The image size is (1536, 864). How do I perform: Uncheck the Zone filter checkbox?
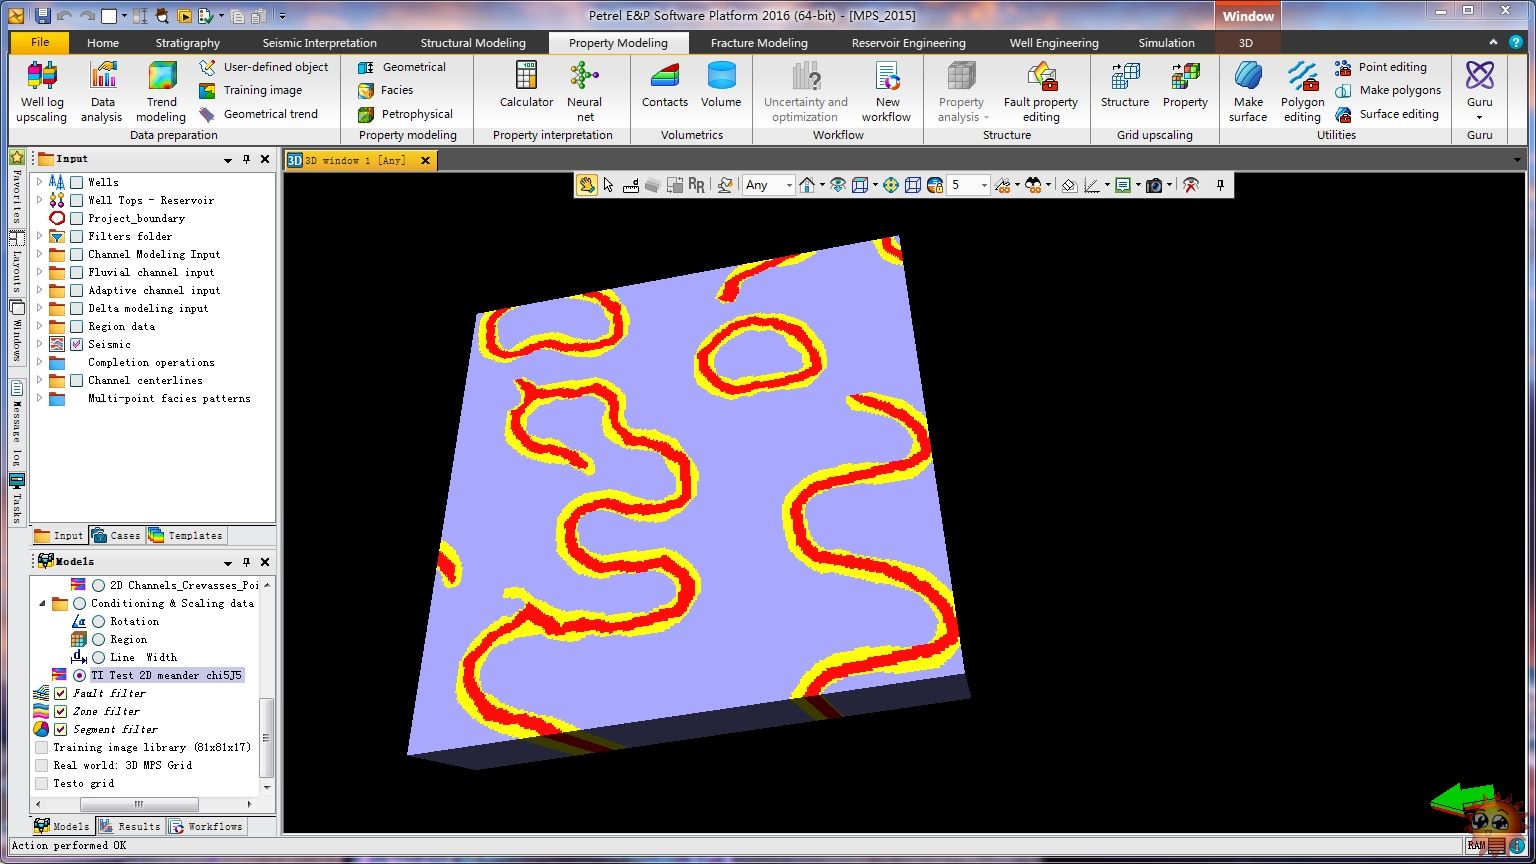tap(60, 711)
